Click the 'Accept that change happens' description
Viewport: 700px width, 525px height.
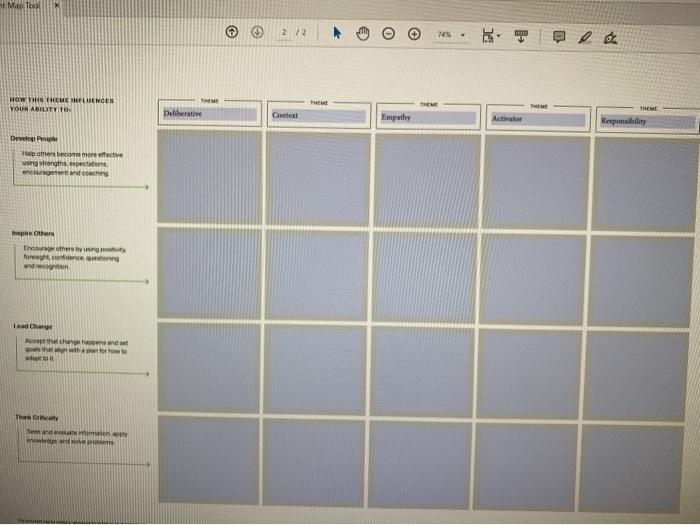[x=76, y=350]
